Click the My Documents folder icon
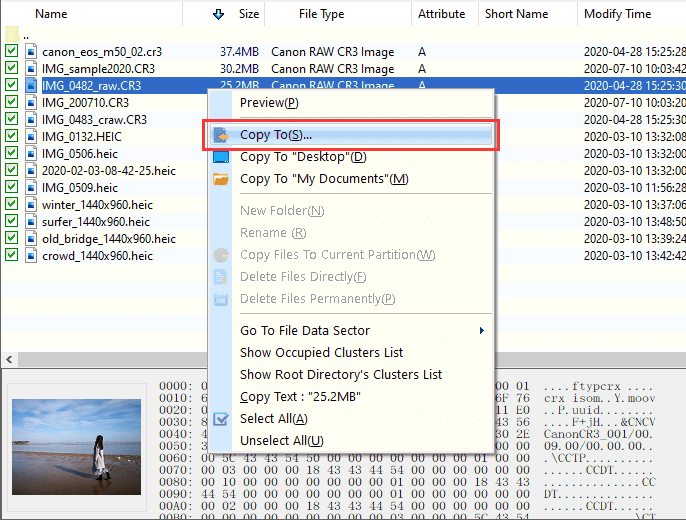686x520 pixels. point(221,179)
